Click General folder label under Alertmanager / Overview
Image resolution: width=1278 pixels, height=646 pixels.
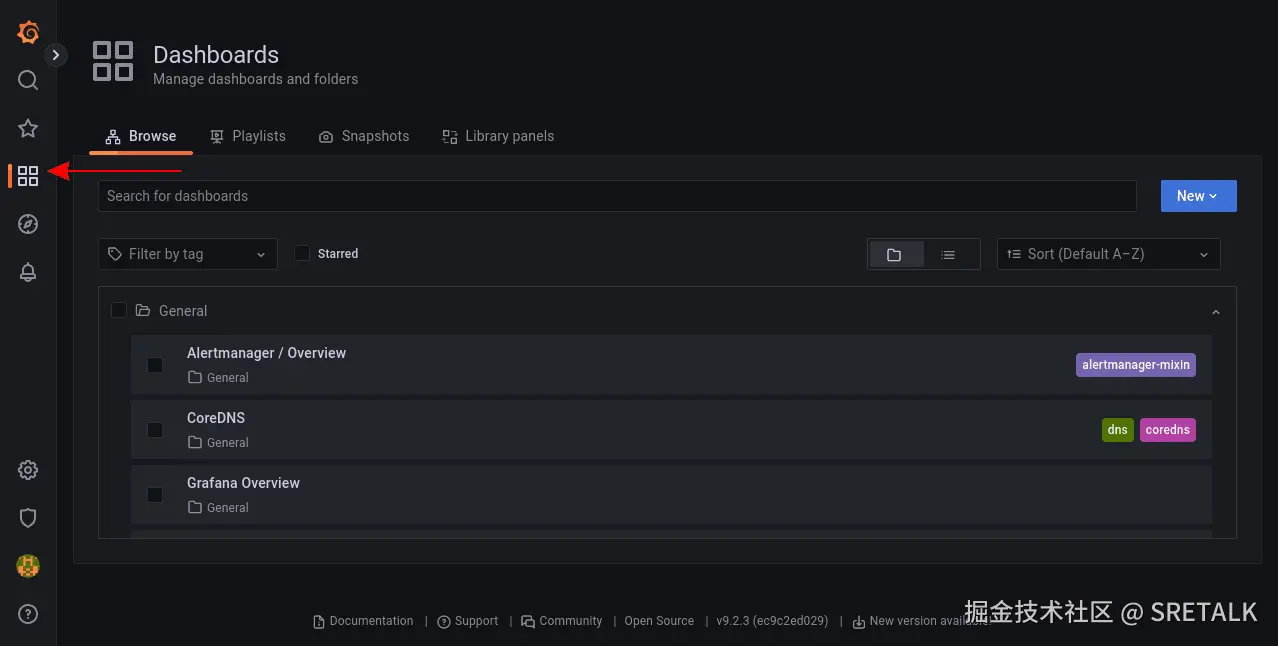(x=218, y=378)
